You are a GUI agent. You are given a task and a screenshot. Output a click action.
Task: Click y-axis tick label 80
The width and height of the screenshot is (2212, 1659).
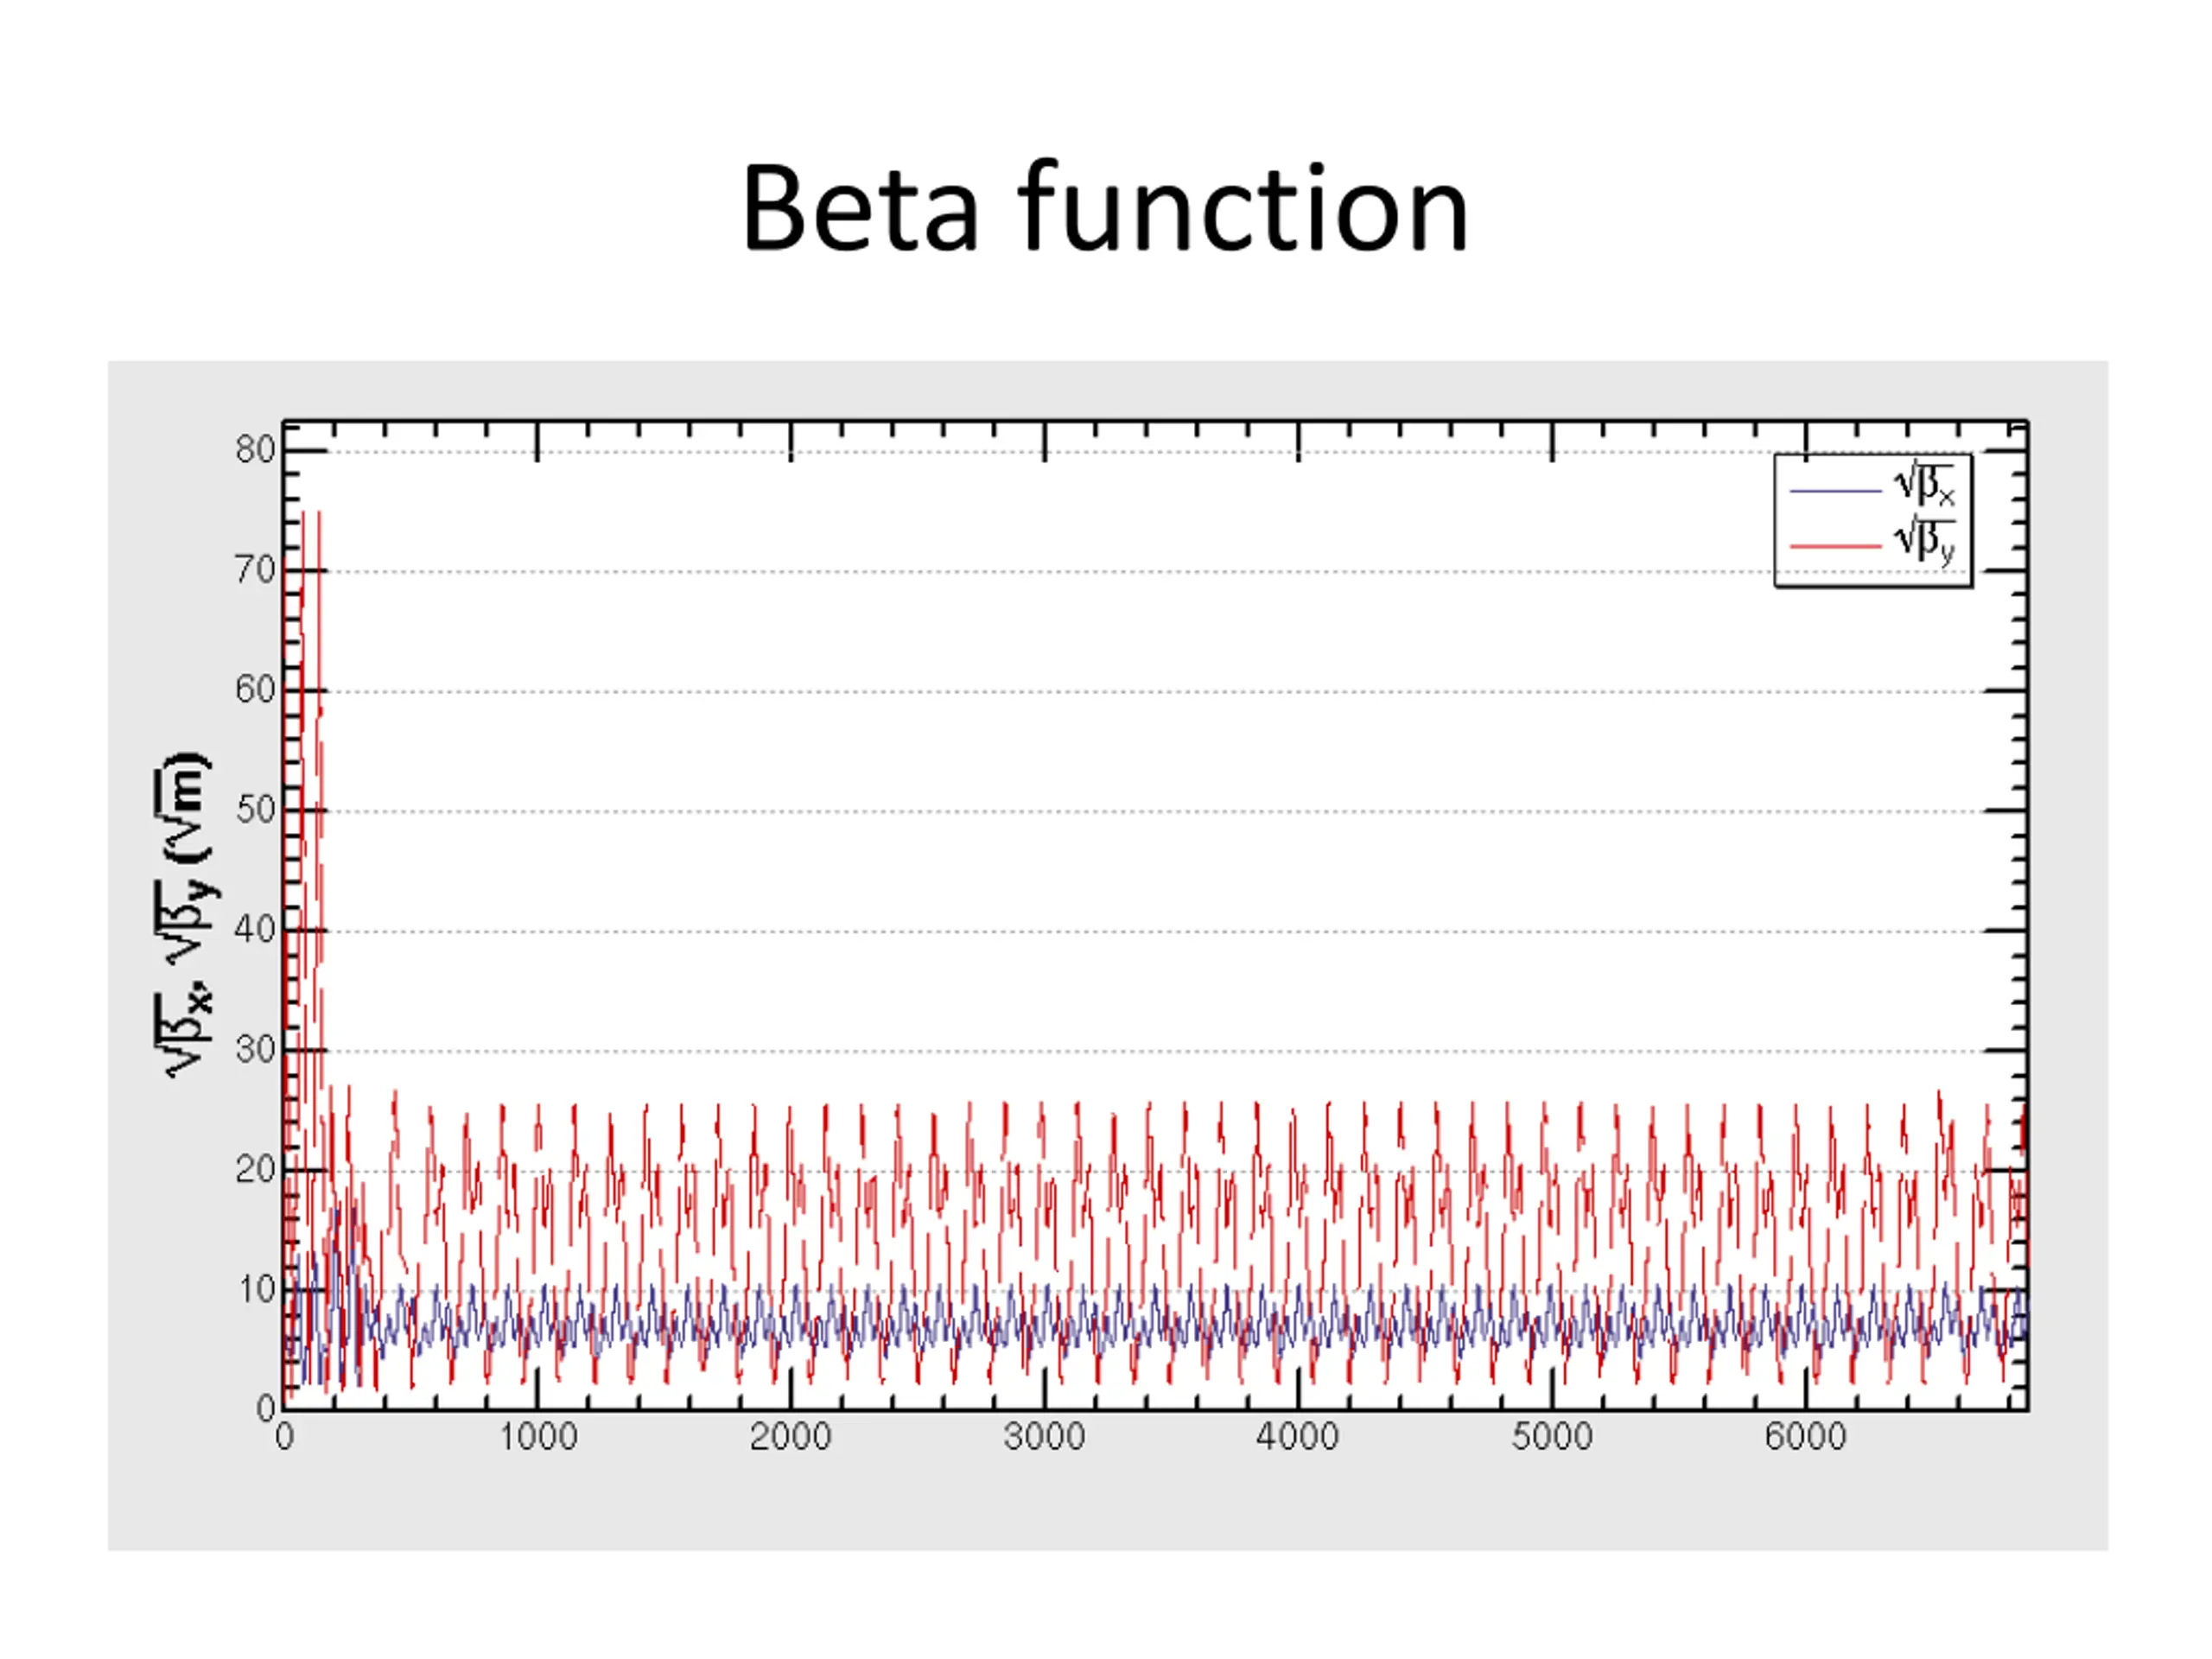255,450
